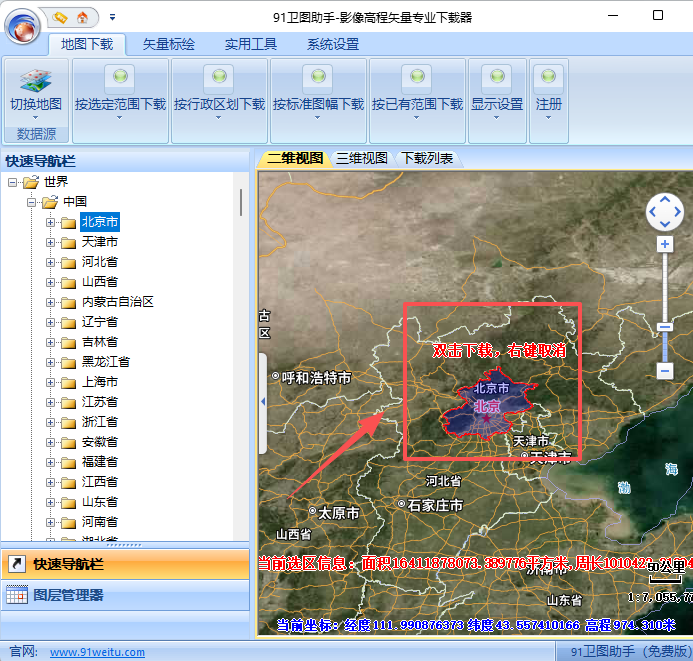The image size is (693, 661).
Task: Click the 切换地图 map layers icon
Action: [x=36, y=80]
